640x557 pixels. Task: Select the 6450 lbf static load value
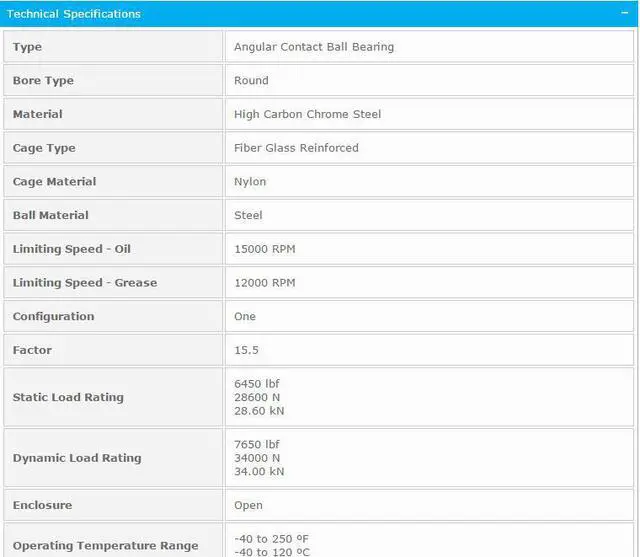[x=257, y=384]
